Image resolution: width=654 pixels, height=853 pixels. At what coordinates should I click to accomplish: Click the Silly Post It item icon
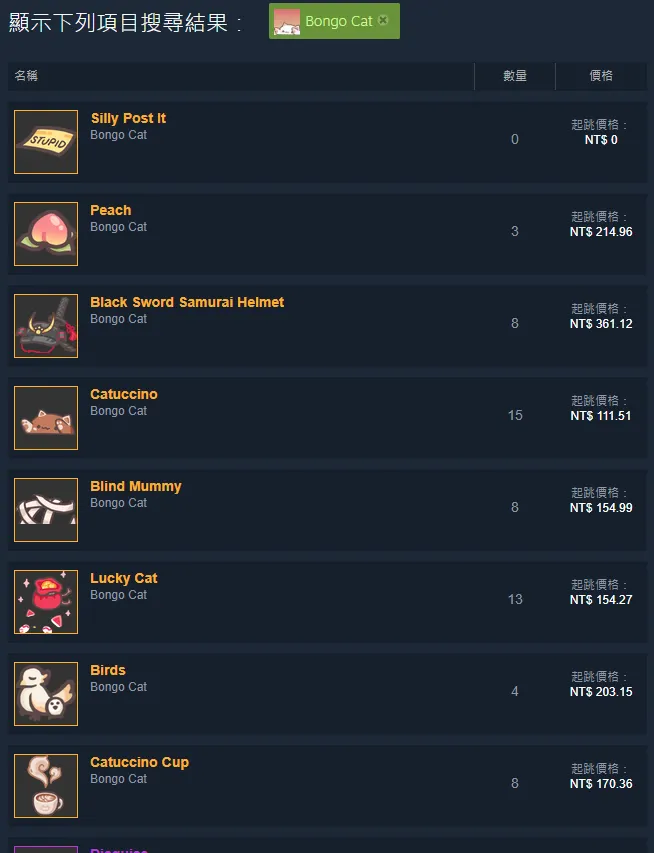[x=46, y=142]
